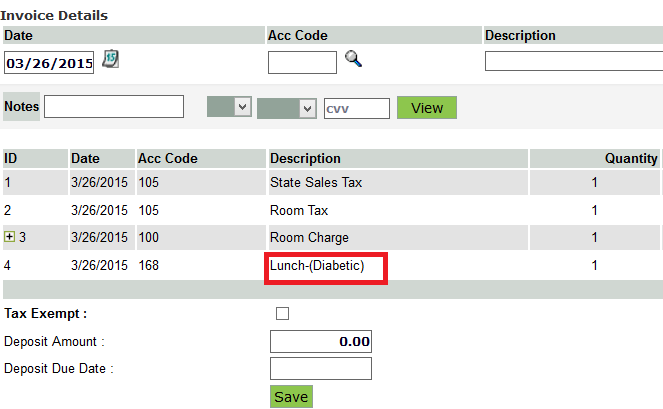Viewport: 663px width, 409px height.
Task: Click the Deposit Amount field
Action: tap(321, 341)
